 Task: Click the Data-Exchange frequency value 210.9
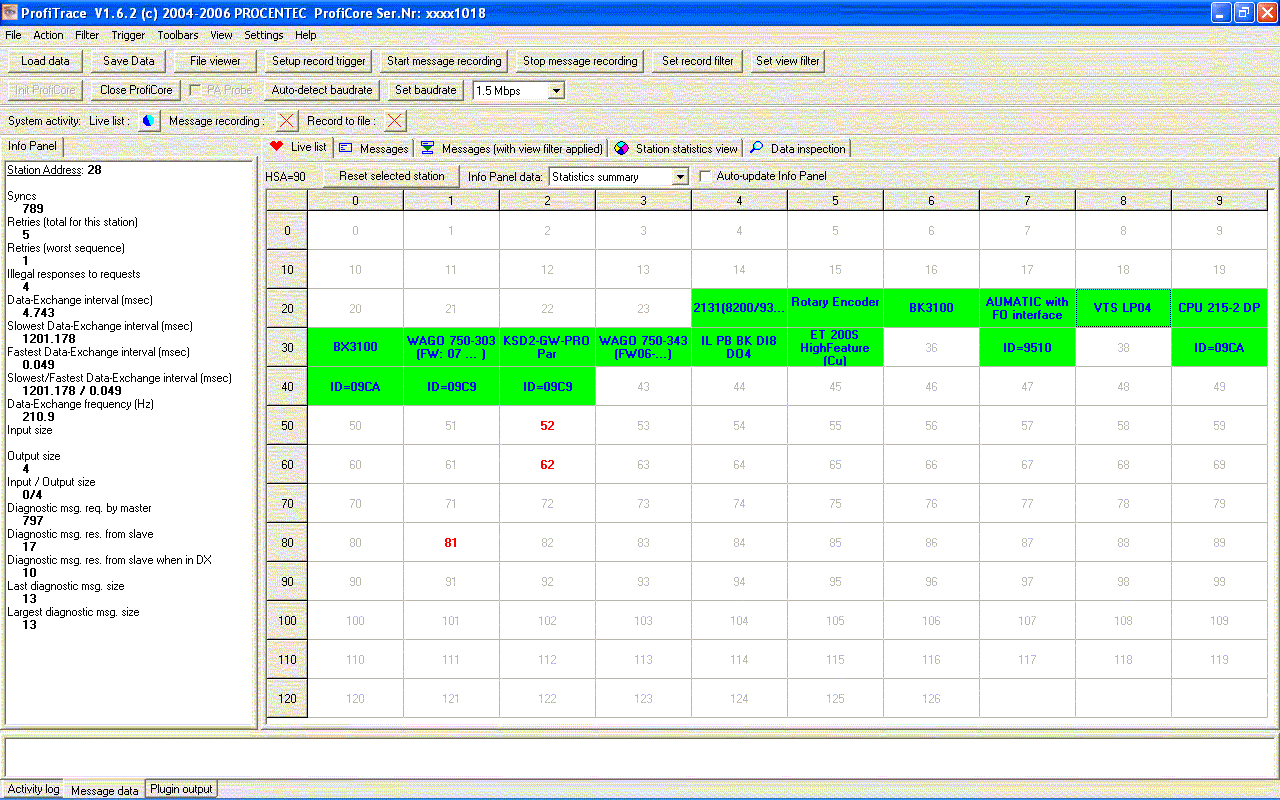click(38, 417)
